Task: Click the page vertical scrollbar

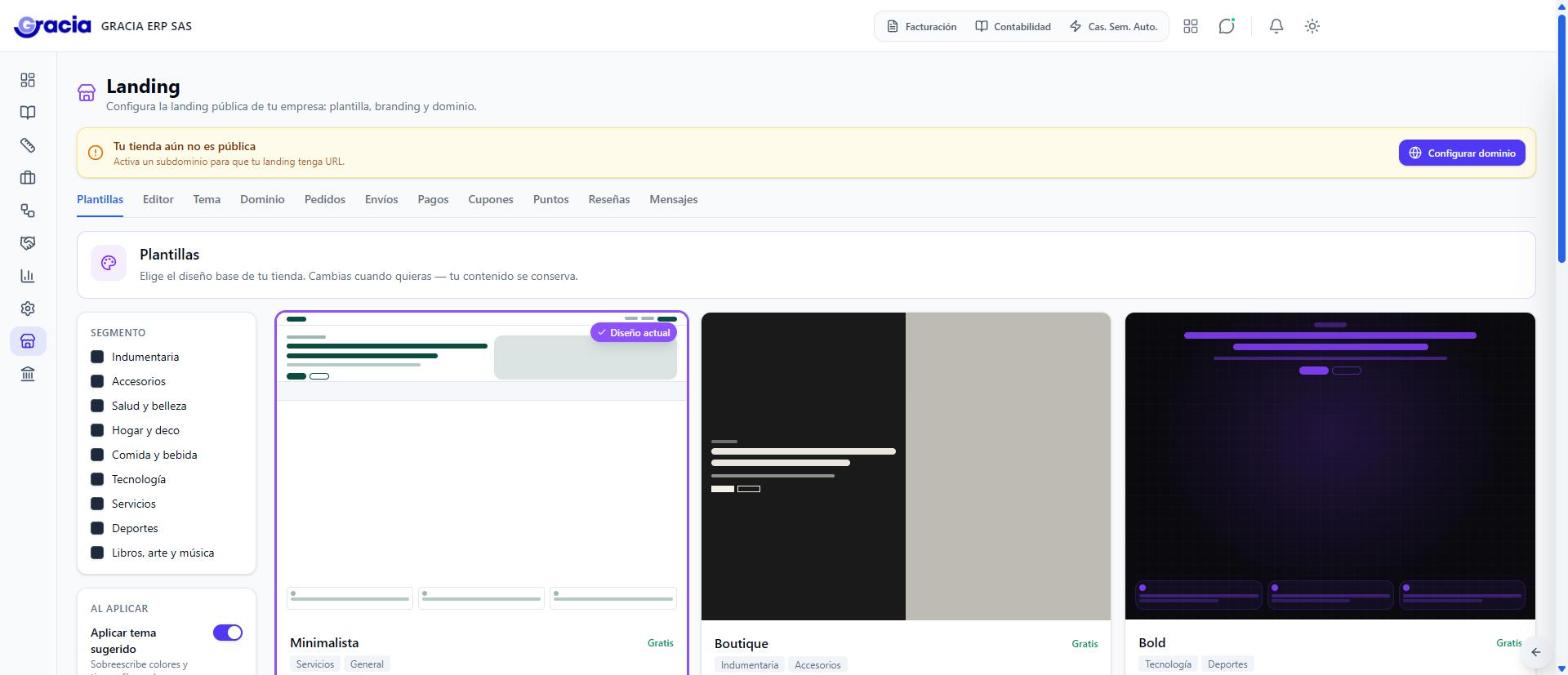Action: [1561, 138]
